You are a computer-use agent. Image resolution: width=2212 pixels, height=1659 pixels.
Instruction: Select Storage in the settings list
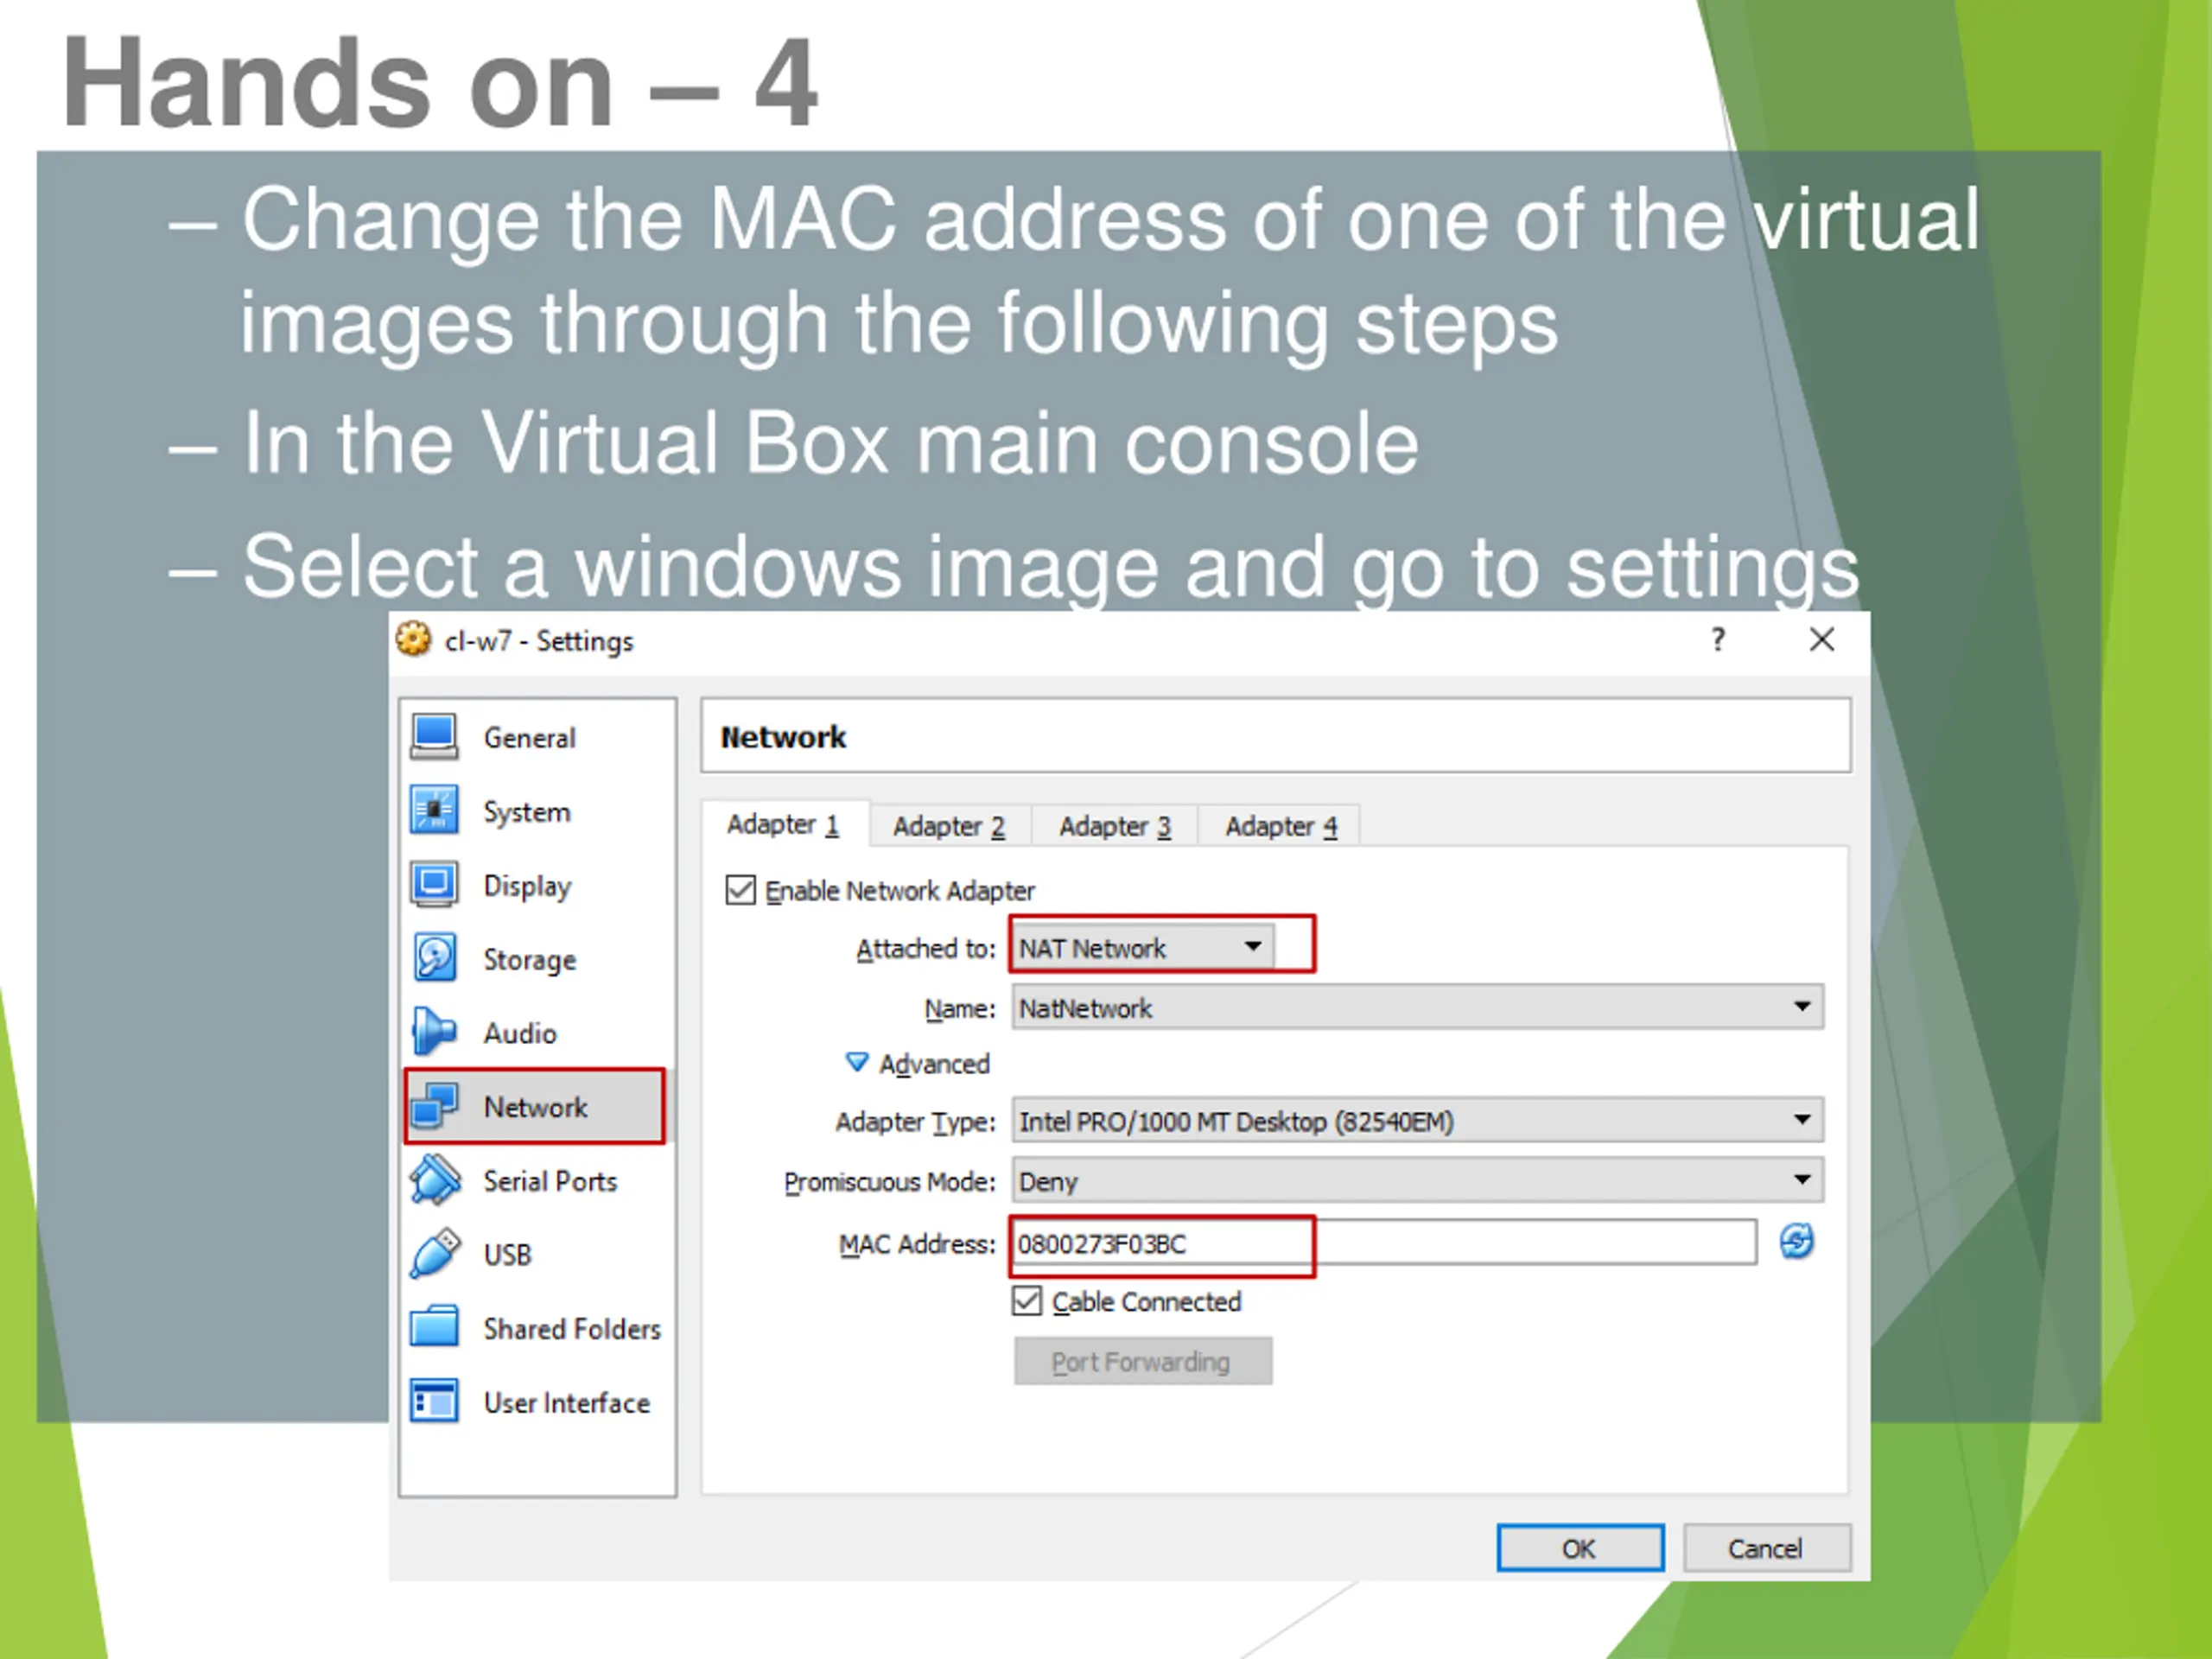[537, 959]
